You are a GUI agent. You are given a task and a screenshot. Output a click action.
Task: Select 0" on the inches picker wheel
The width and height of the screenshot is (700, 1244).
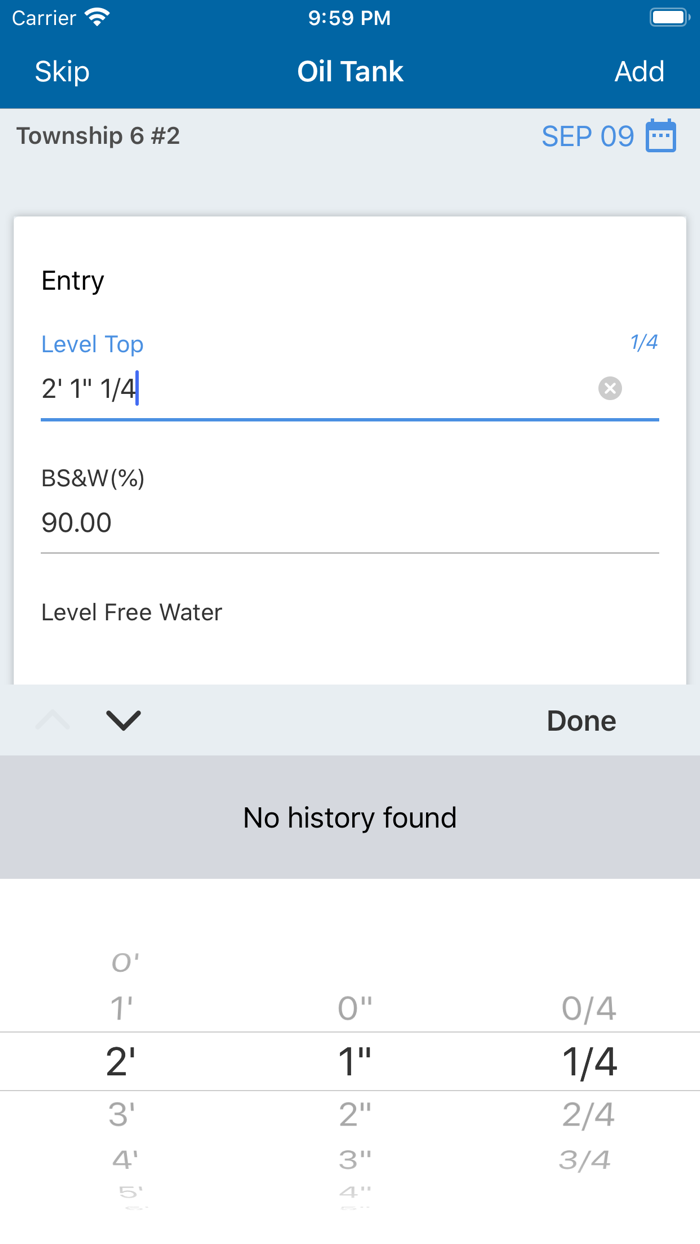(352, 1009)
